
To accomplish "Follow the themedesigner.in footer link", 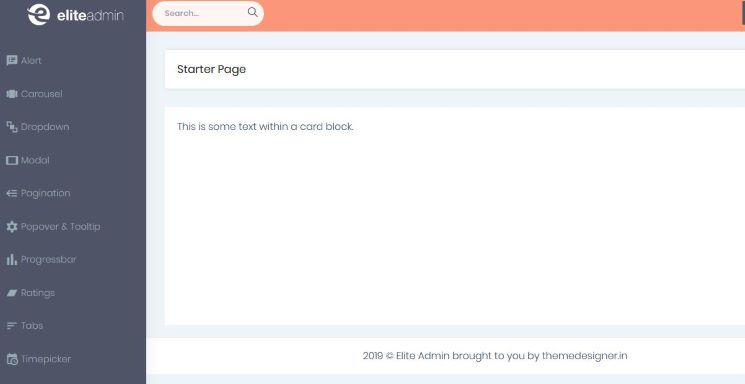I will click(584, 355).
